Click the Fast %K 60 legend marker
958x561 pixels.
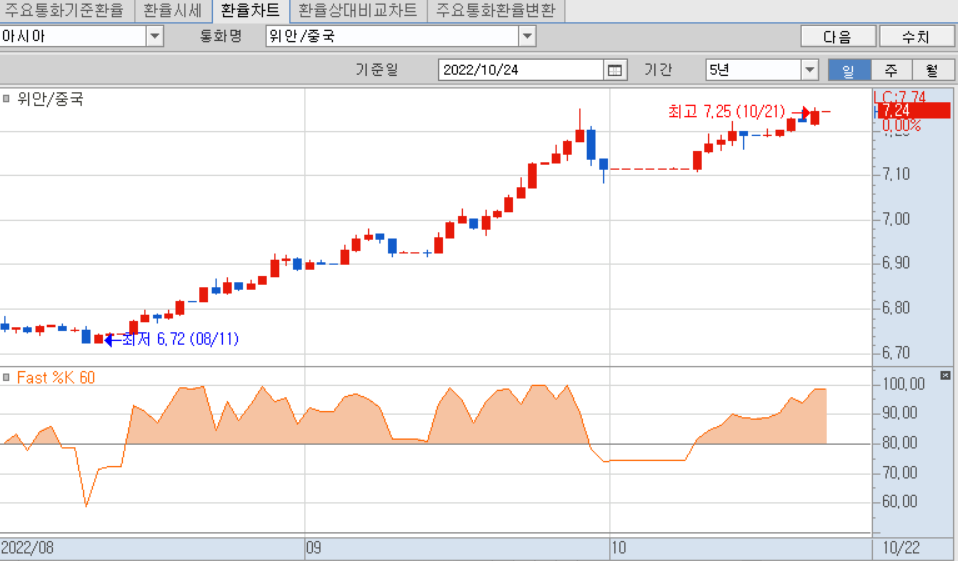[x=6, y=377]
